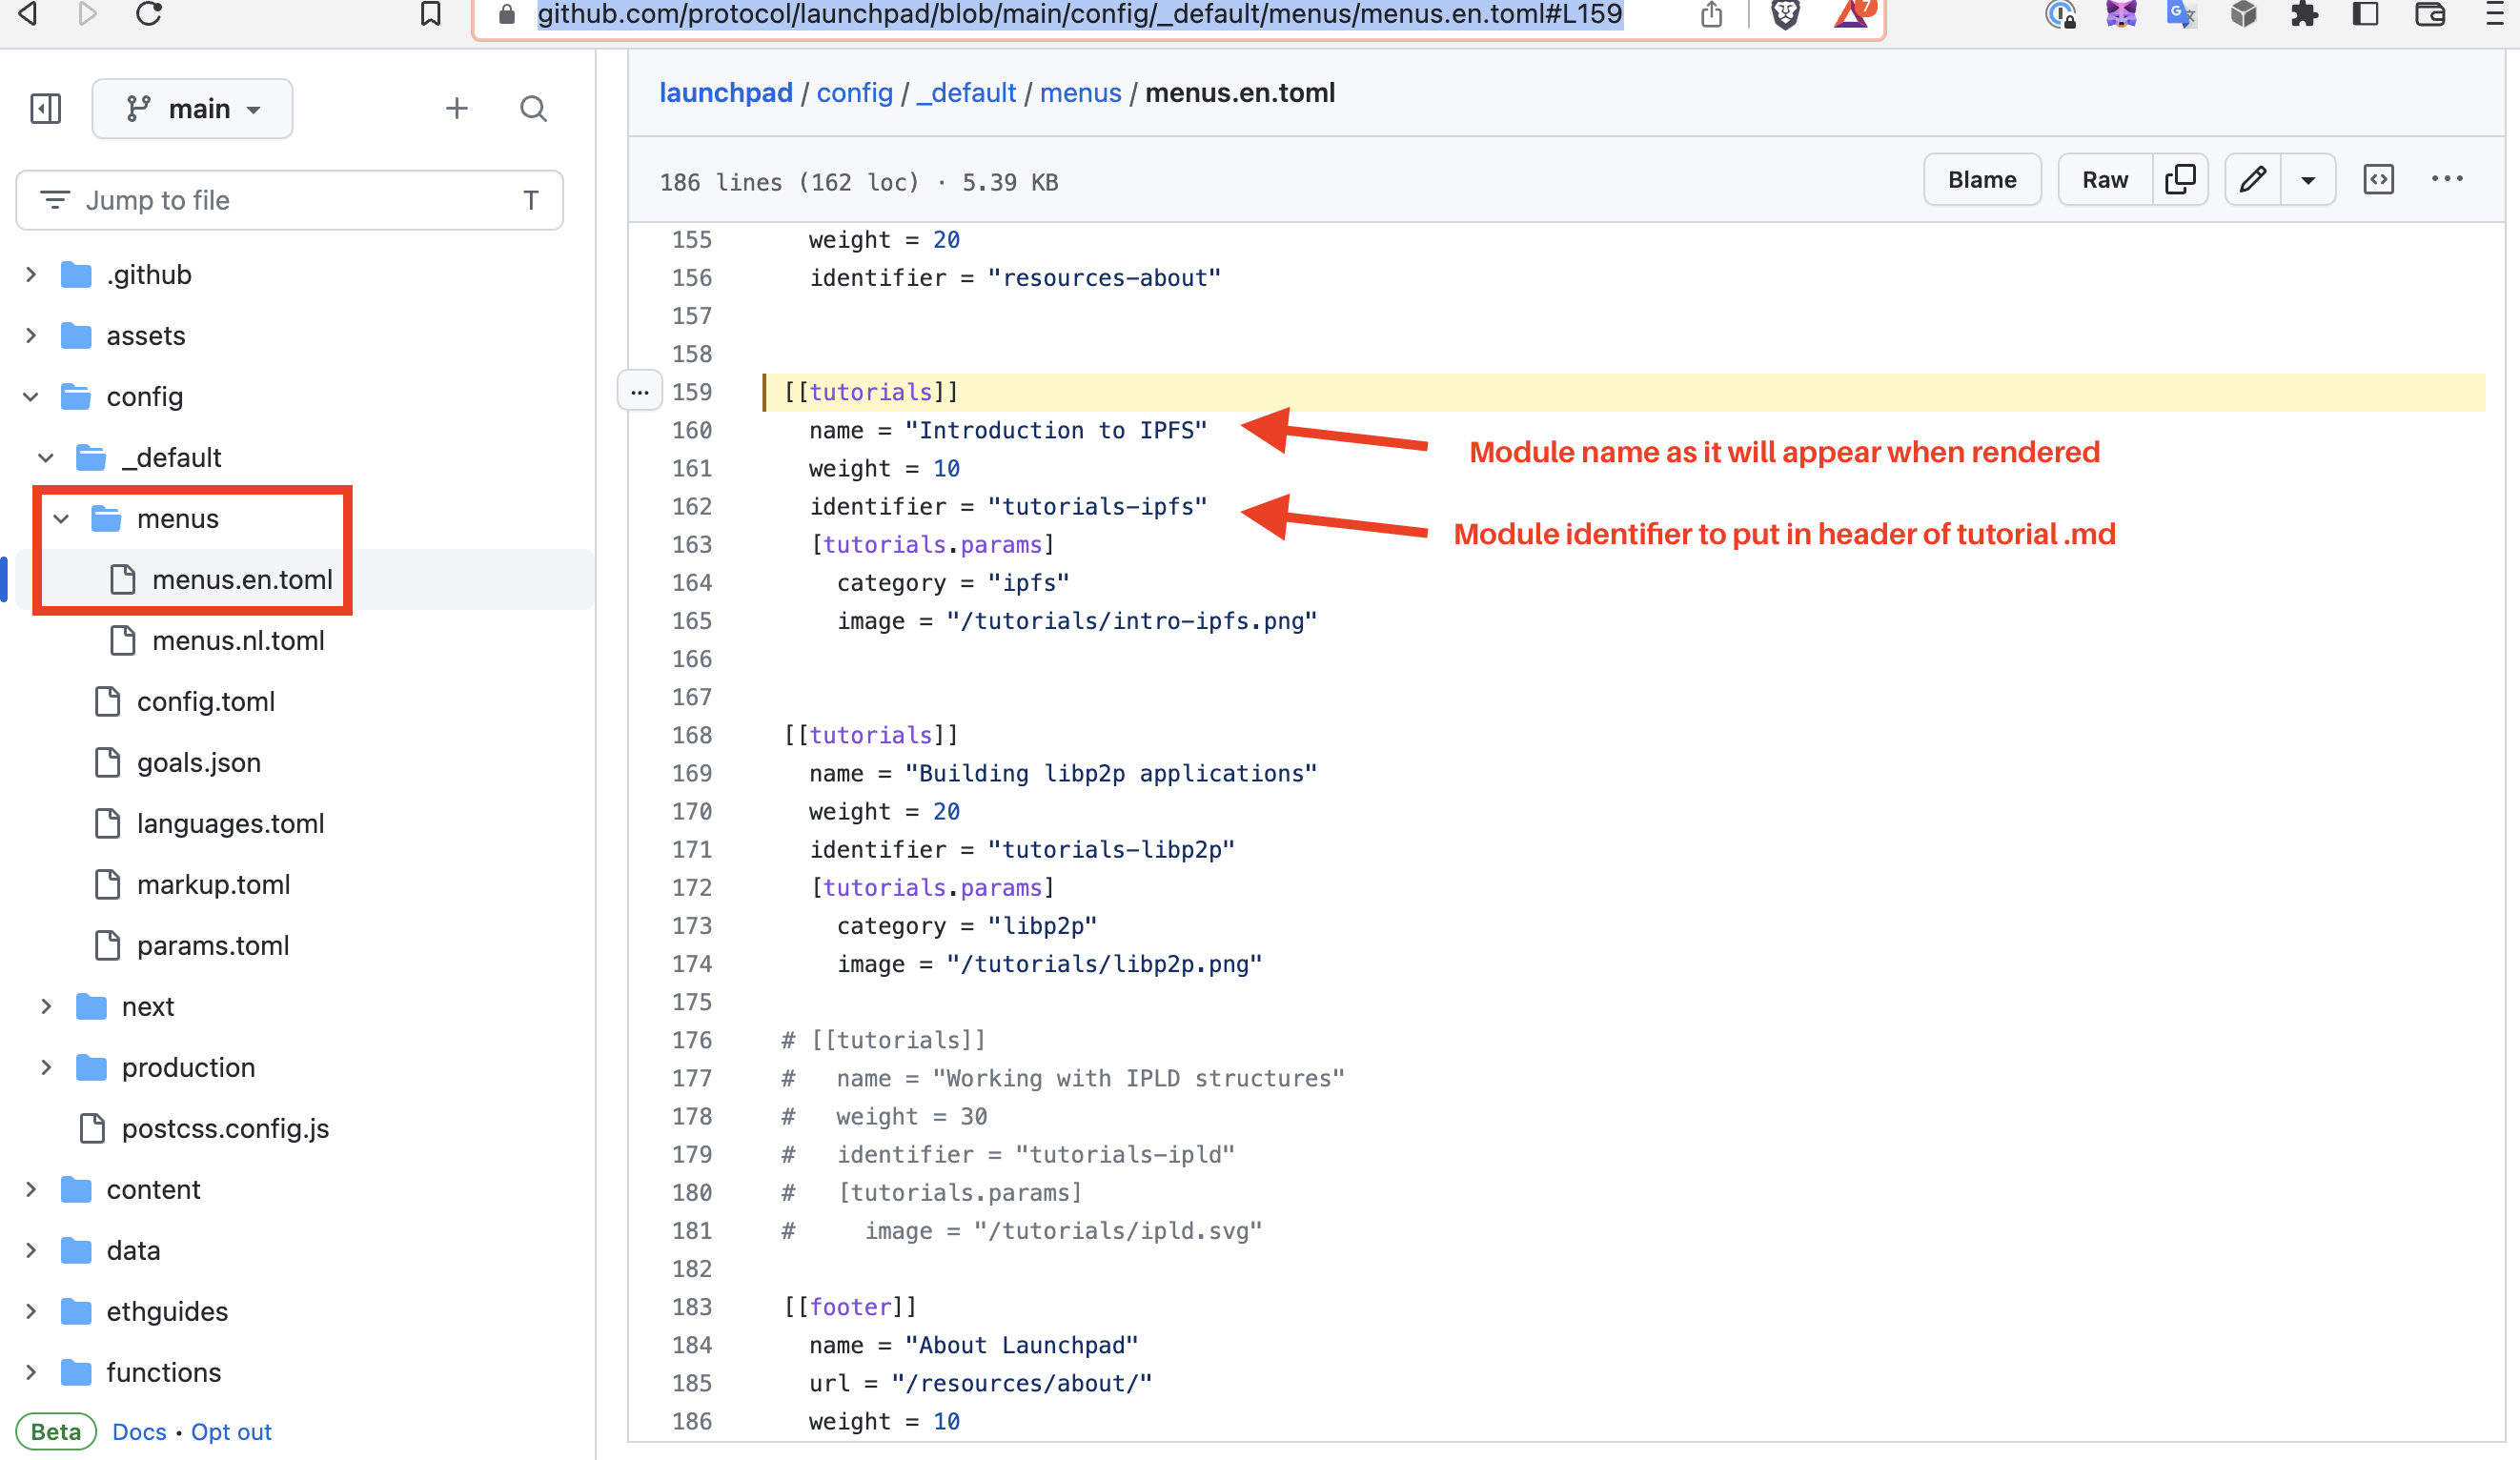
Task: Open the browser hamburger menu
Action: point(2496,14)
